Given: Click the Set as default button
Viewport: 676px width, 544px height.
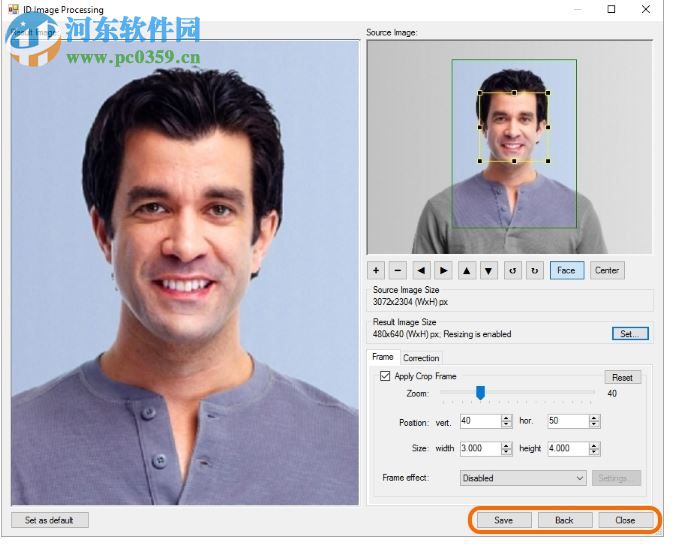Looking at the screenshot, I should coord(50,520).
